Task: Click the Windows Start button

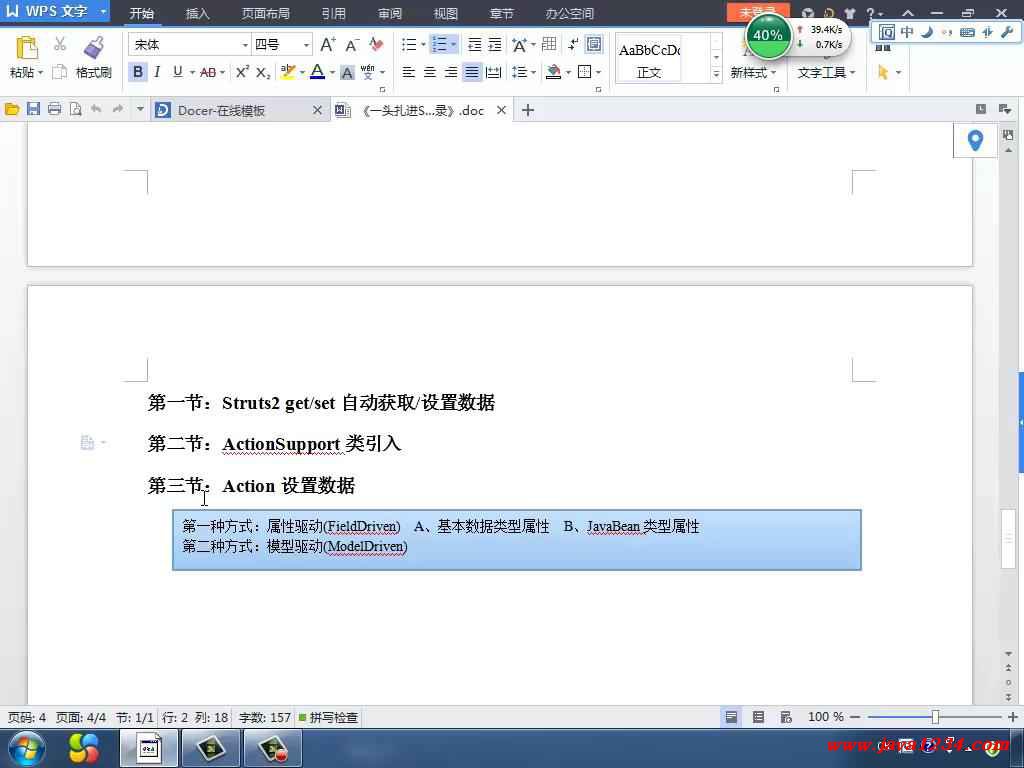Action: coord(27,748)
